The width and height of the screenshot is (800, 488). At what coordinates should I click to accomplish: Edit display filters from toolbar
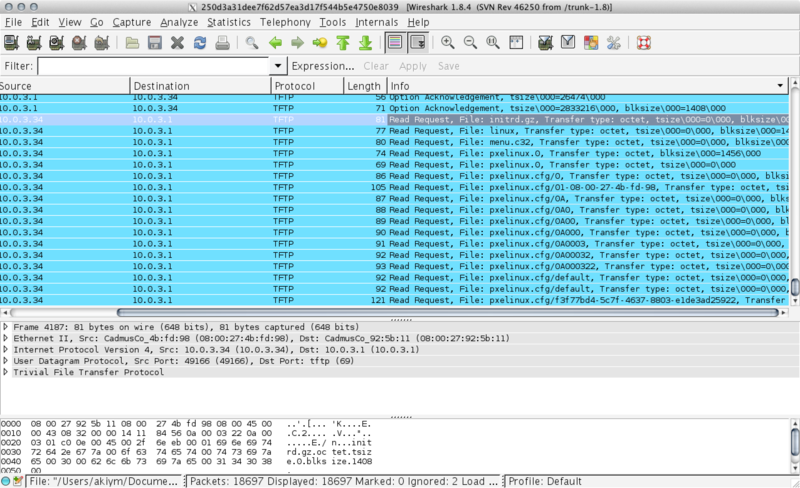coord(568,43)
